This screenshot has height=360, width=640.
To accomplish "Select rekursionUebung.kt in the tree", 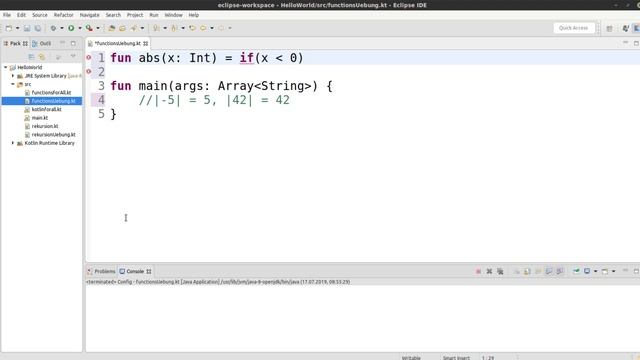I will click(x=53, y=135).
